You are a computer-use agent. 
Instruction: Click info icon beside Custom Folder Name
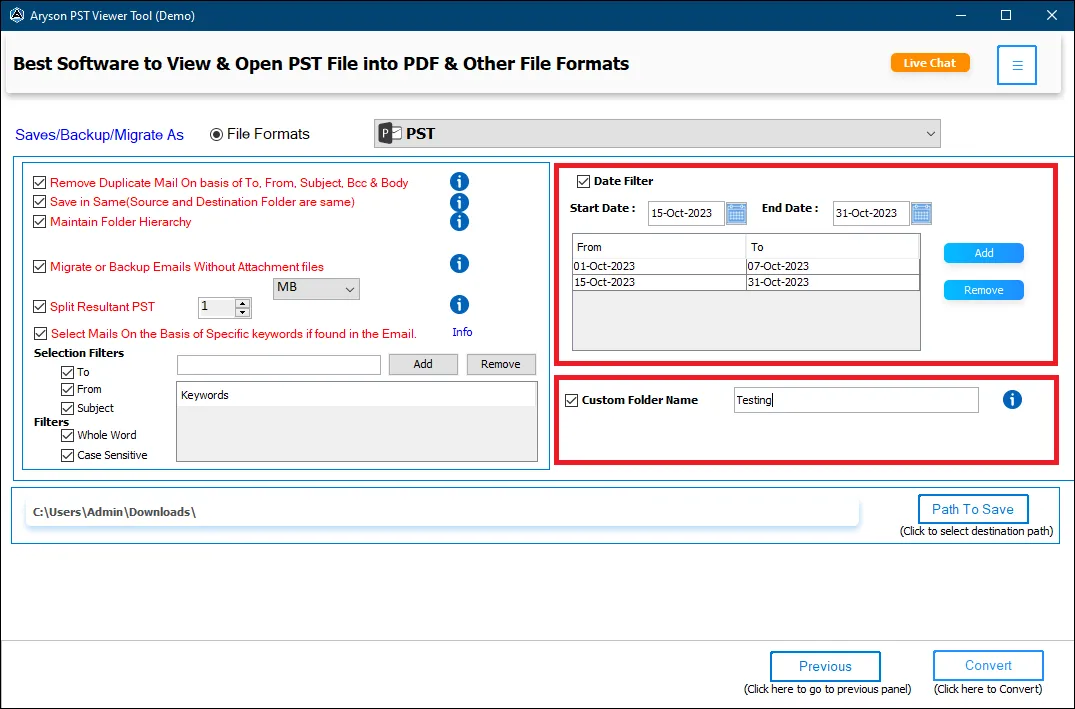1012,400
